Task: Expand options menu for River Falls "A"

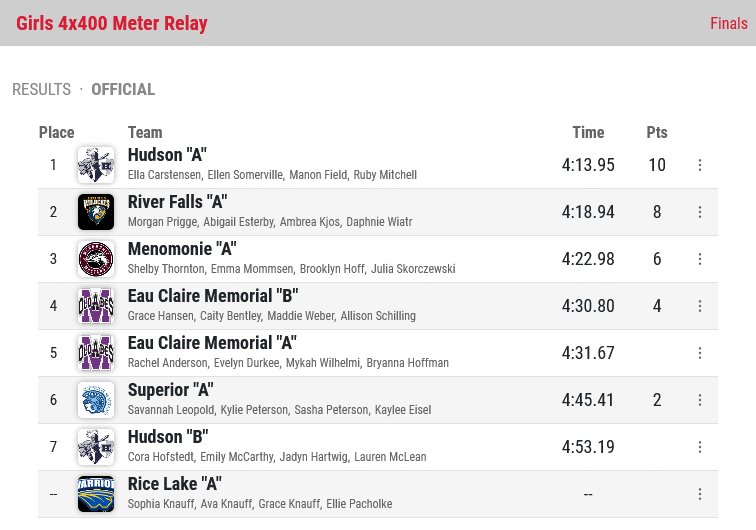Action: coord(700,212)
